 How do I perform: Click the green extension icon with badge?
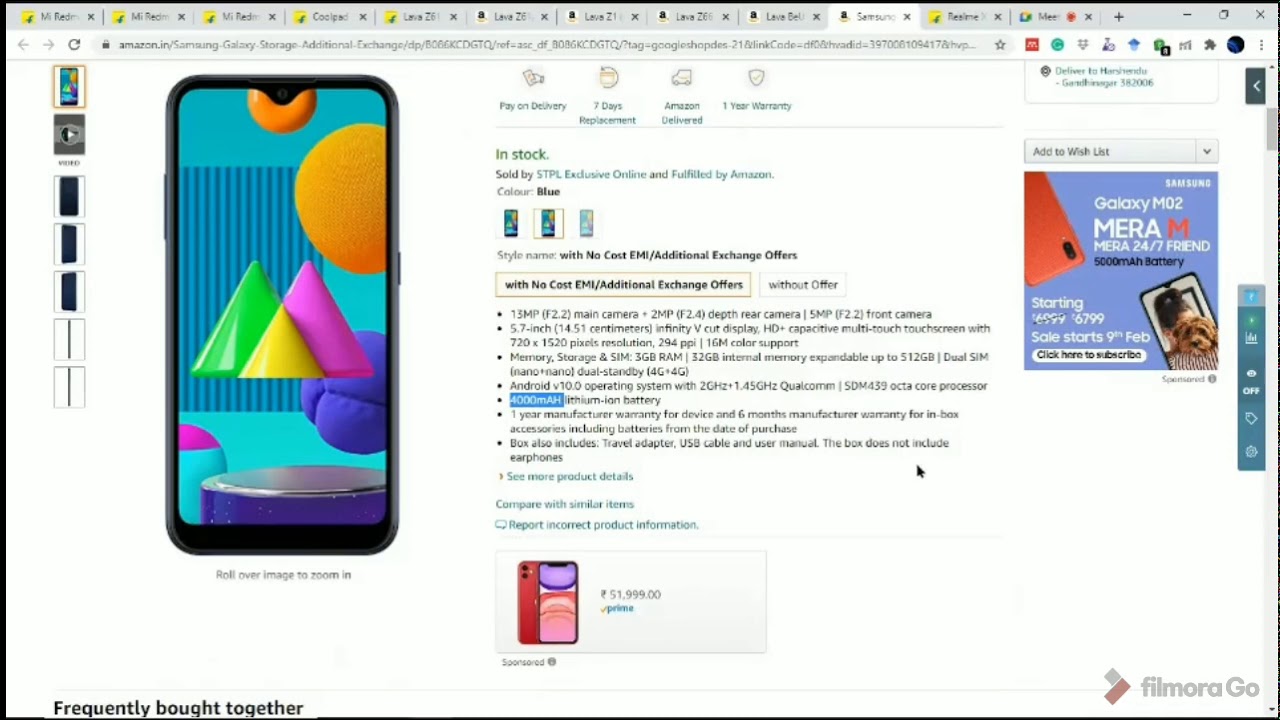[x=1160, y=45]
